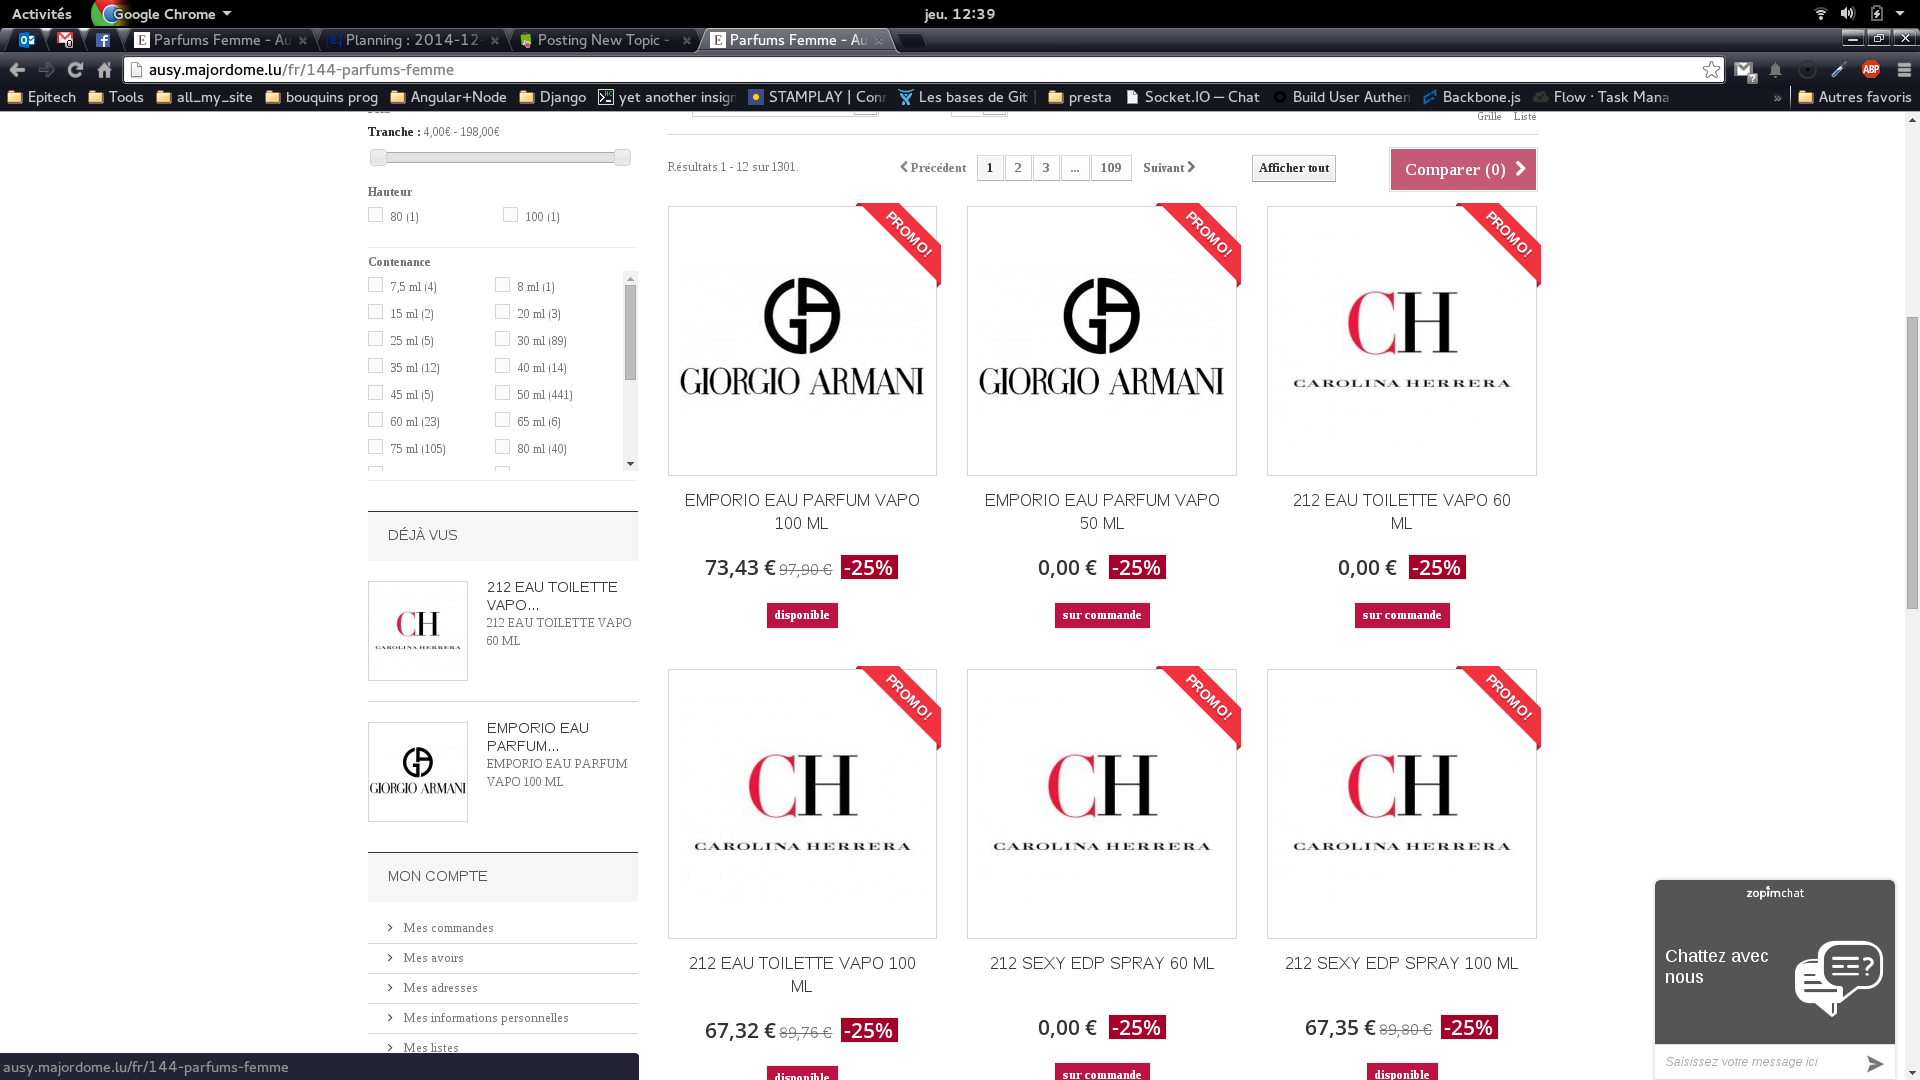The width and height of the screenshot is (1920, 1080).
Task: Switch to the Planning : 2014-12 tab
Action: point(413,40)
